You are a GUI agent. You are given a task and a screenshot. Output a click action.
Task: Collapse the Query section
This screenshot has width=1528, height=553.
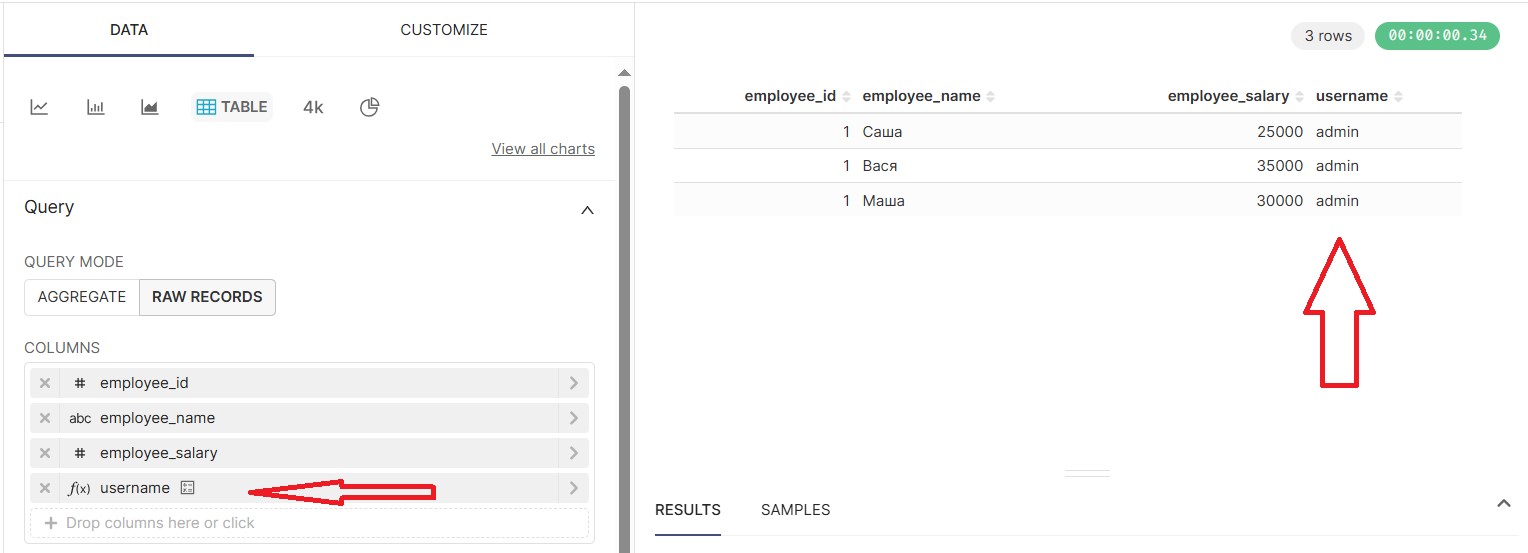588,210
